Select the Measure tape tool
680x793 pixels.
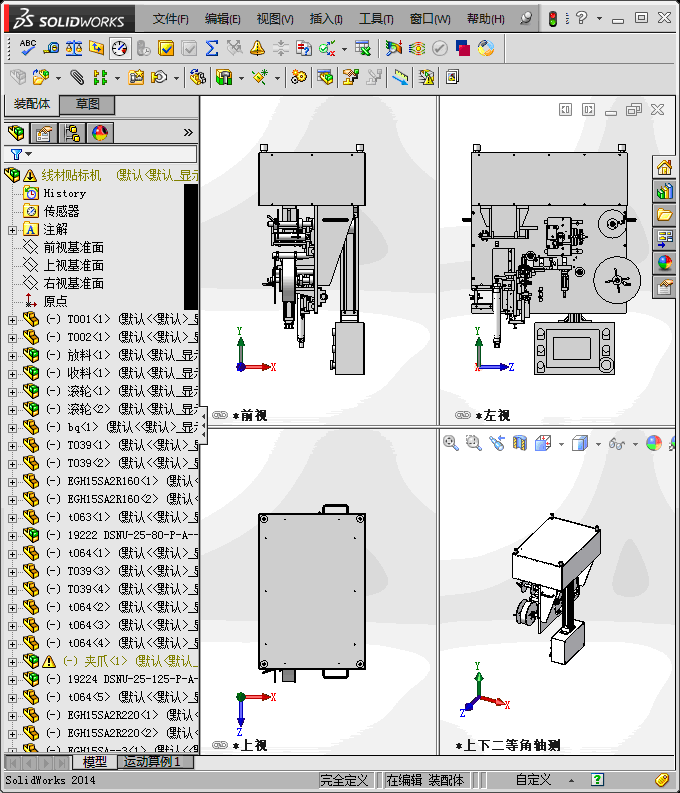click(51, 49)
